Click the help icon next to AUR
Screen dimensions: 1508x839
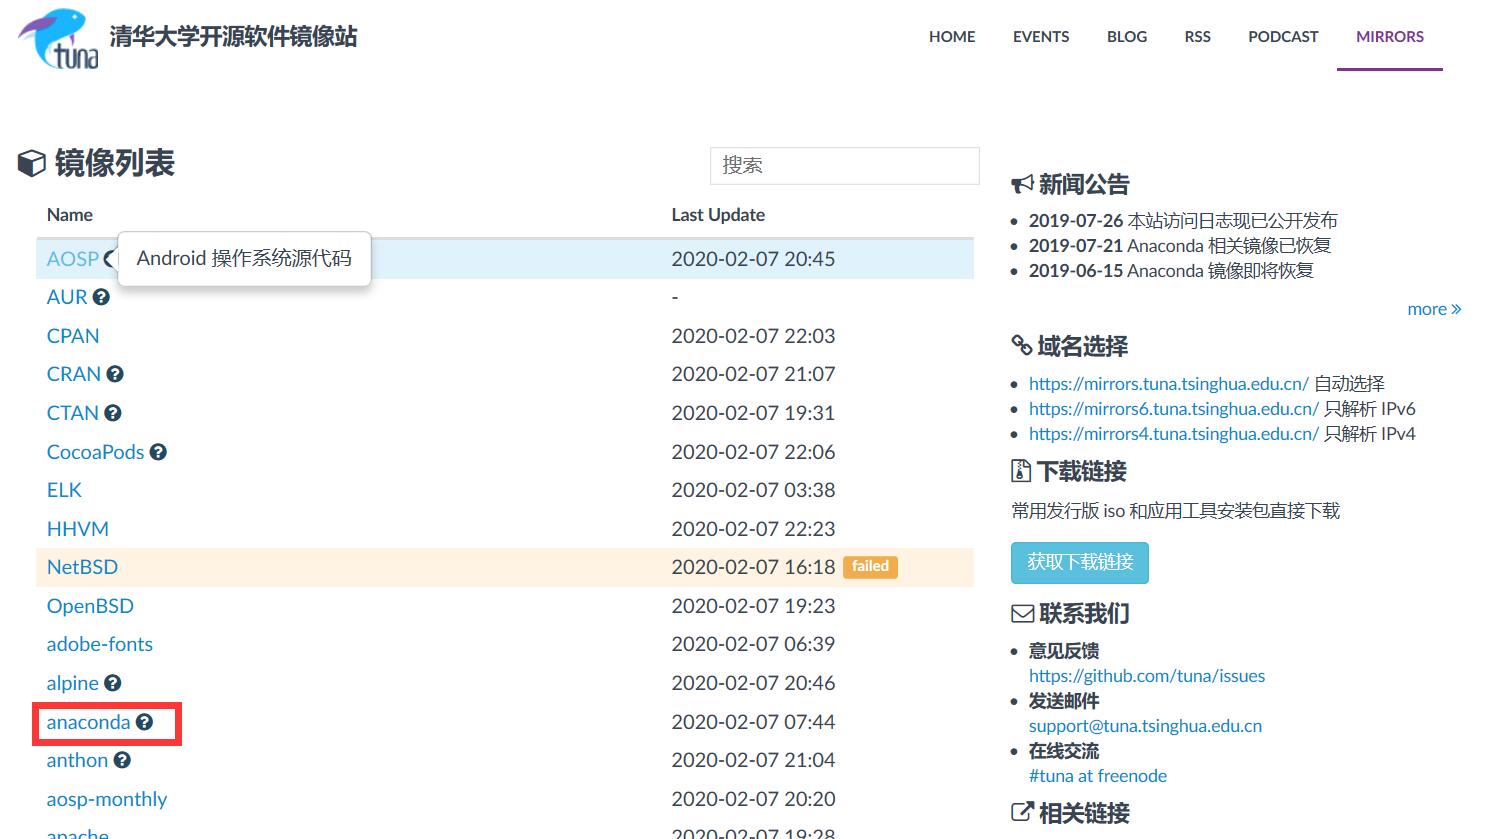[101, 297]
